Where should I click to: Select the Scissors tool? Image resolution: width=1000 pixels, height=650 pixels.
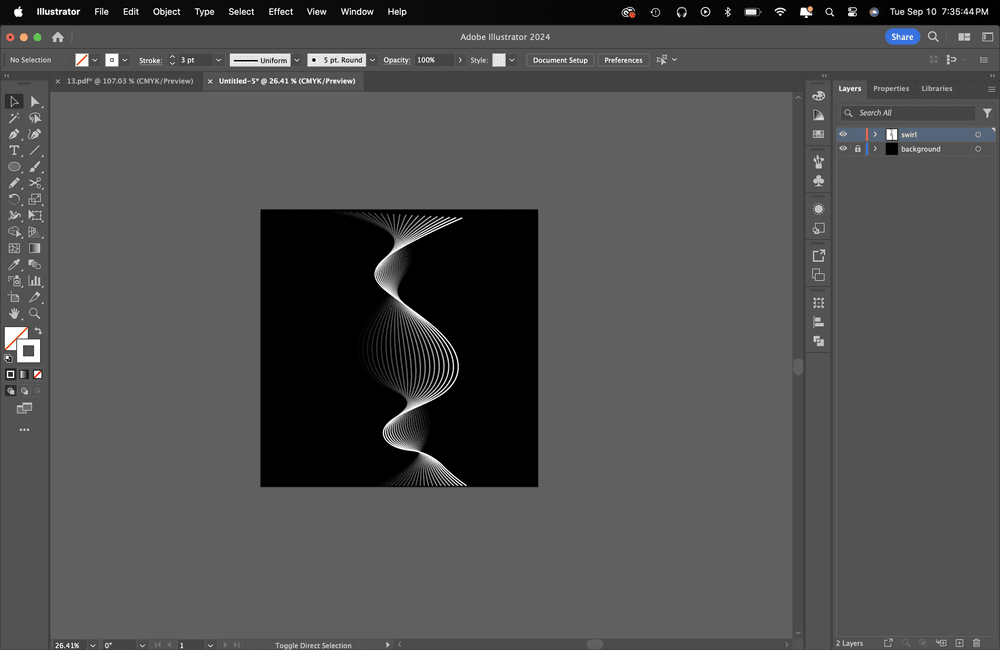(x=35, y=183)
